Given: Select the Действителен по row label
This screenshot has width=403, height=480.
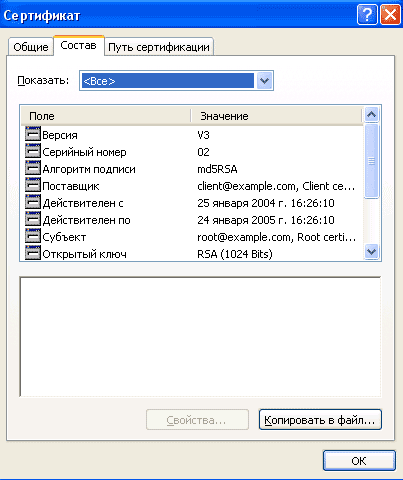Looking at the screenshot, I should tap(86, 220).
